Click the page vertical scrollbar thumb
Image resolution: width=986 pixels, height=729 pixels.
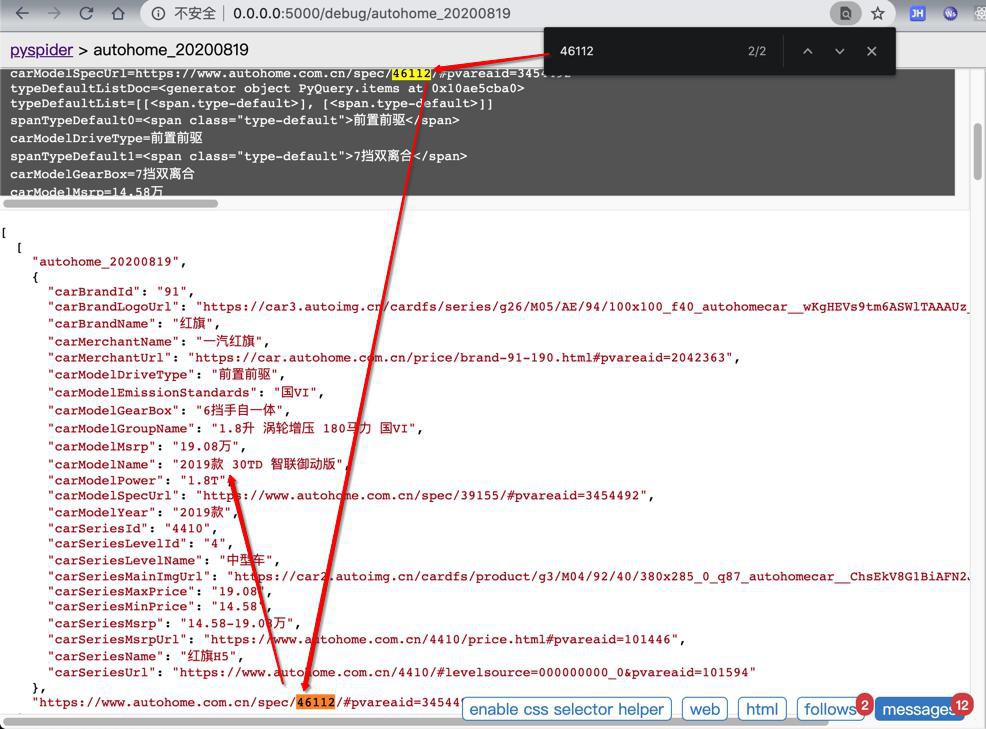[977, 151]
